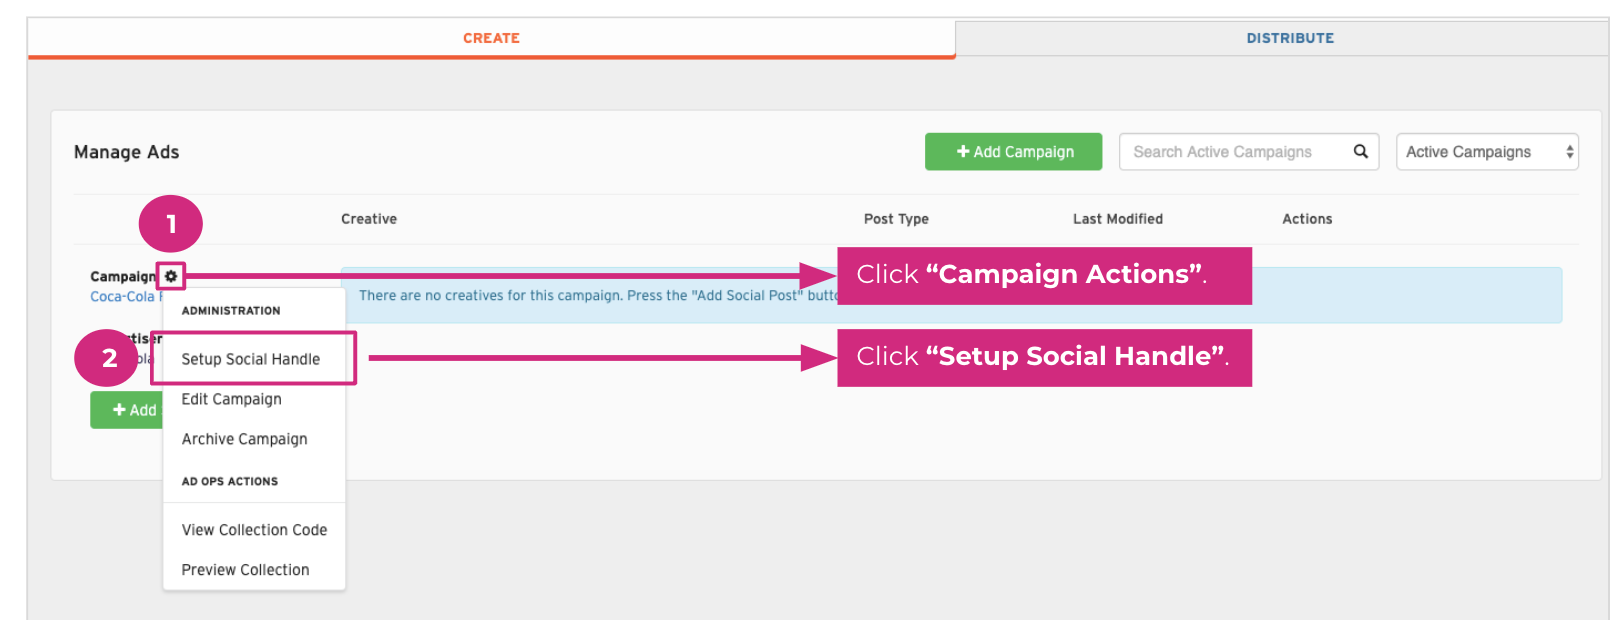Click the up-down arrows on campaigns selector

point(1569,152)
